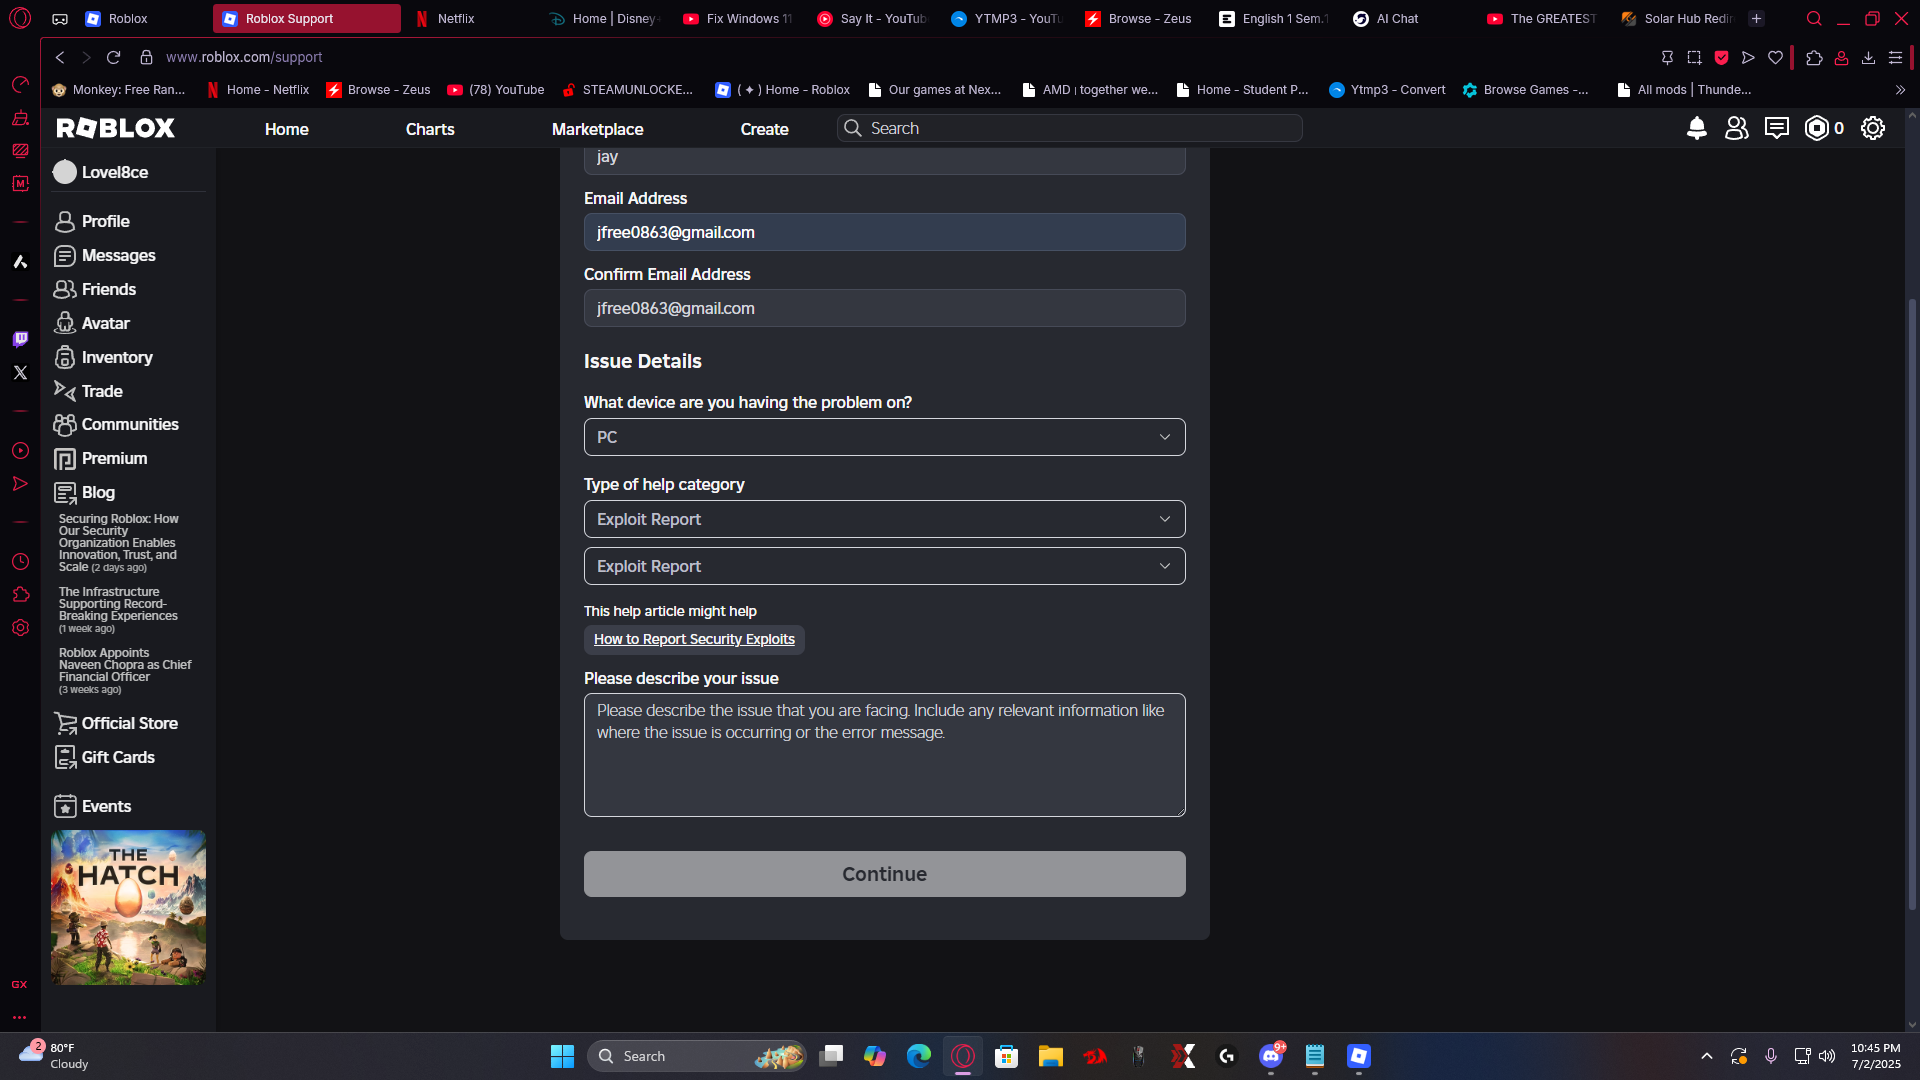Open friends icon in Roblox header
This screenshot has width=1920, height=1080.
[1737, 128]
